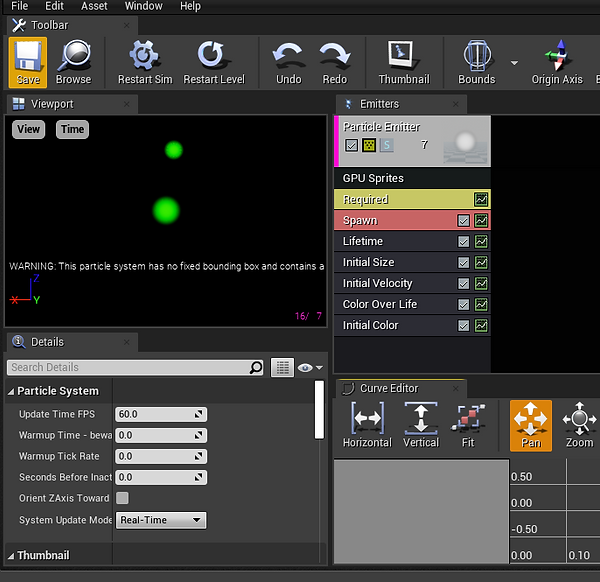The height and width of the screenshot is (582, 600).
Task: Toggle emitter solo S icon
Action: click(386, 145)
